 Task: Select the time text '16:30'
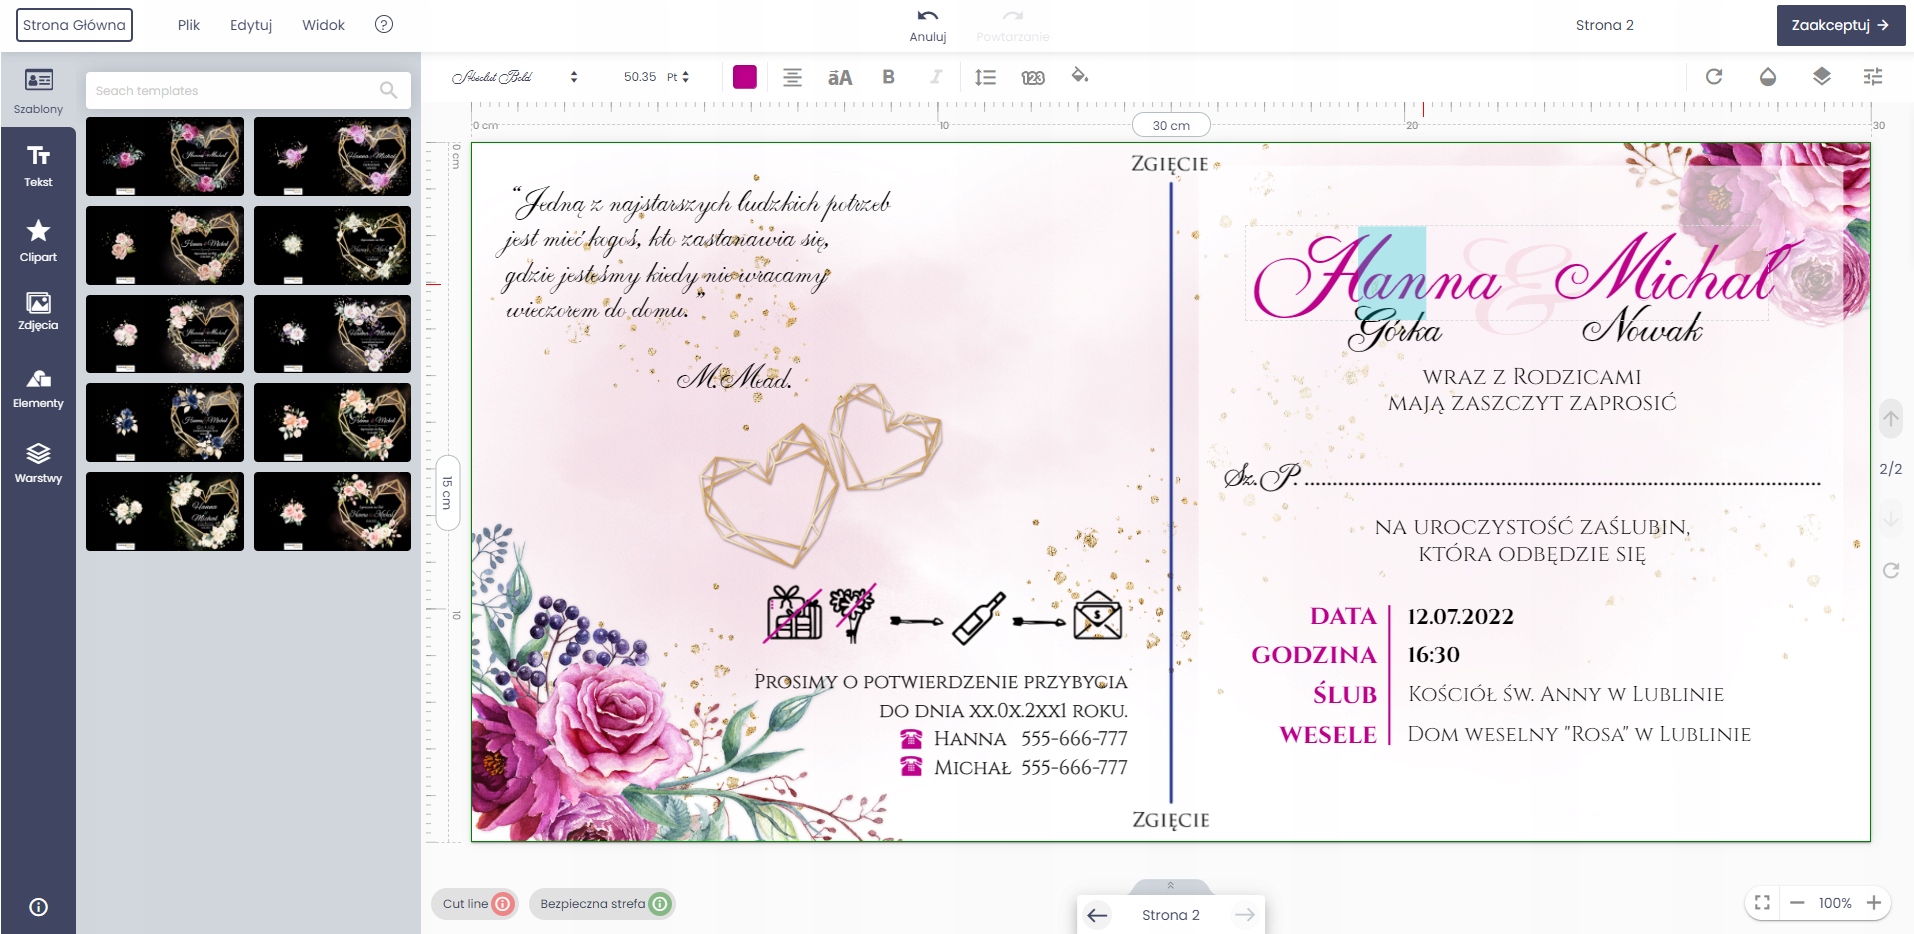coord(1433,655)
